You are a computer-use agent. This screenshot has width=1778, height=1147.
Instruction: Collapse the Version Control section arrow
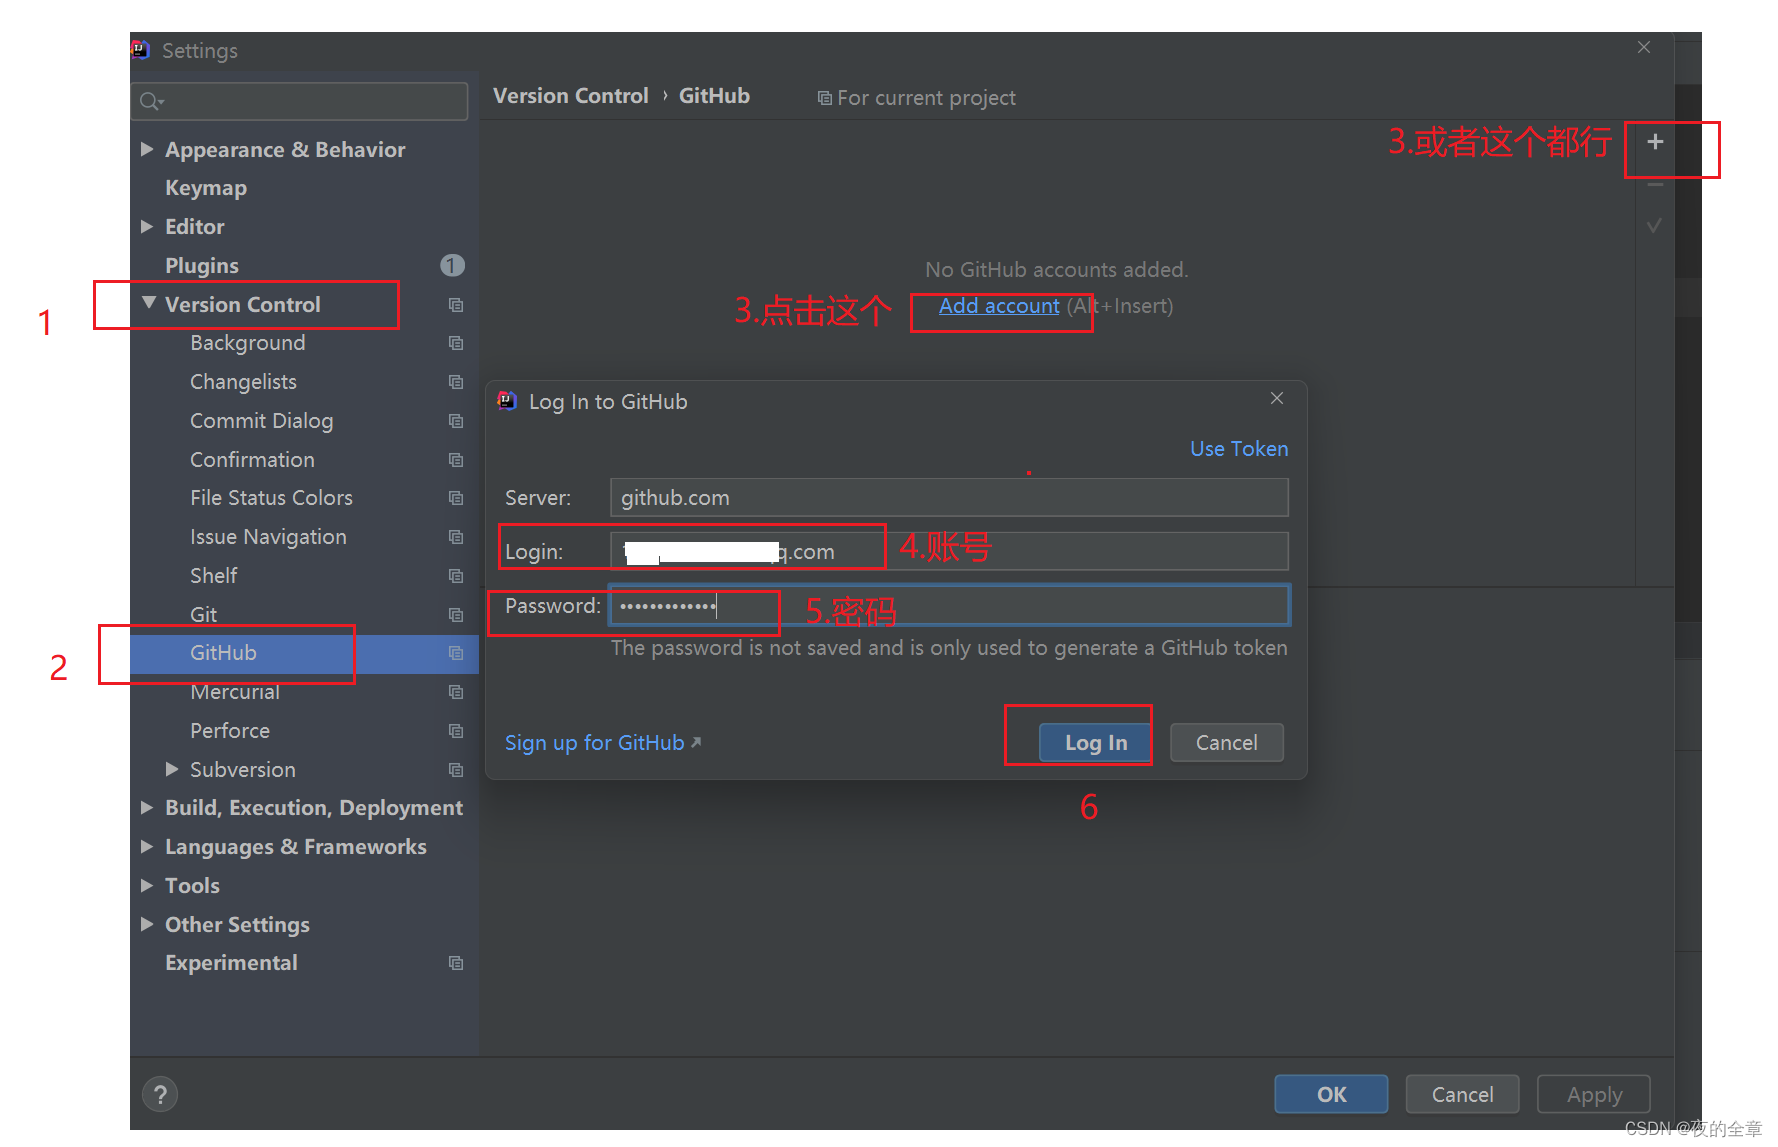tap(148, 303)
